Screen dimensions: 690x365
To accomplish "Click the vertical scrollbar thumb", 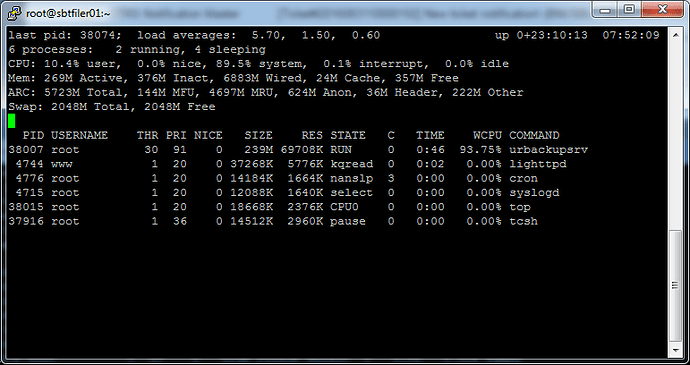I will tap(675, 286).
